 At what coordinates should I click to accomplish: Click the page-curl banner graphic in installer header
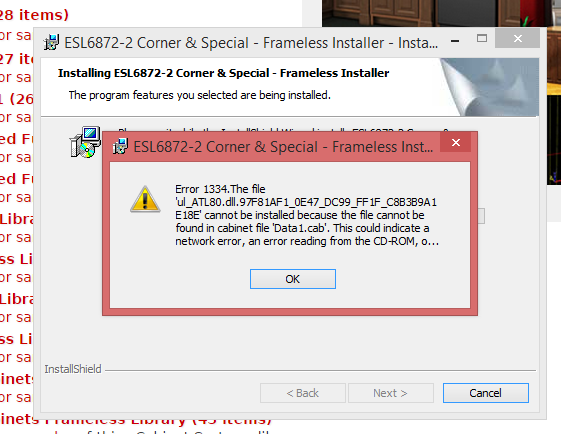pyautogui.click(x=489, y=87)
